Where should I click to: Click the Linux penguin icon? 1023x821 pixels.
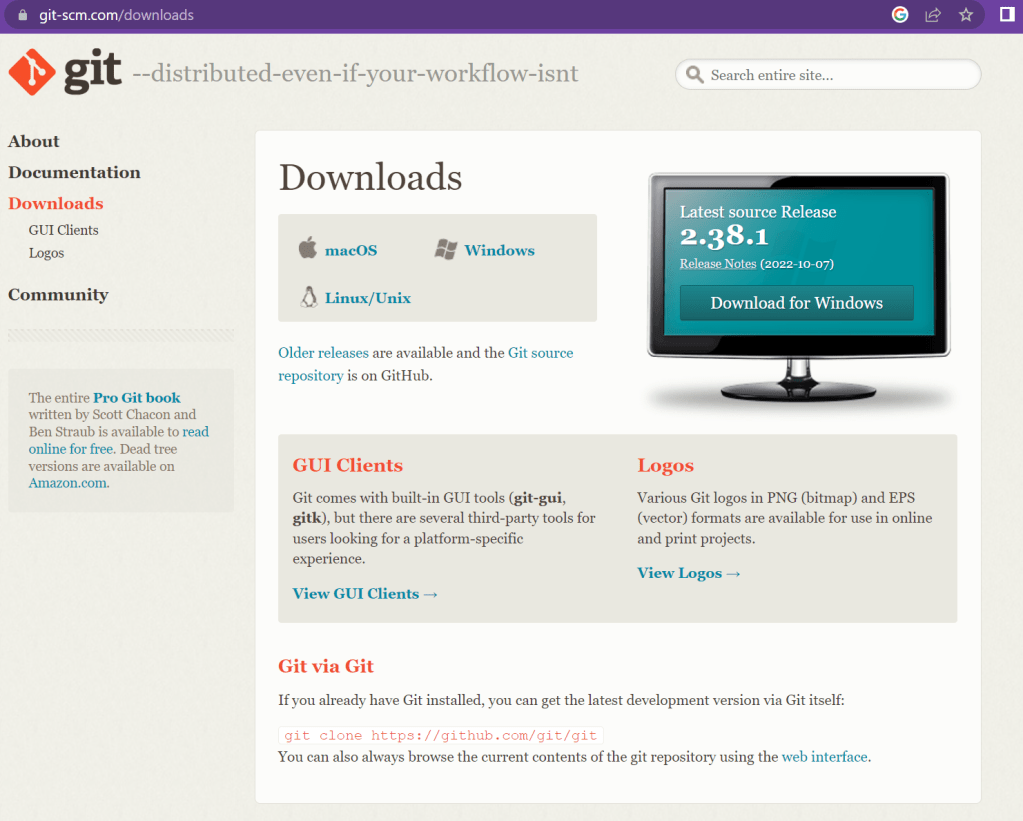309,297
